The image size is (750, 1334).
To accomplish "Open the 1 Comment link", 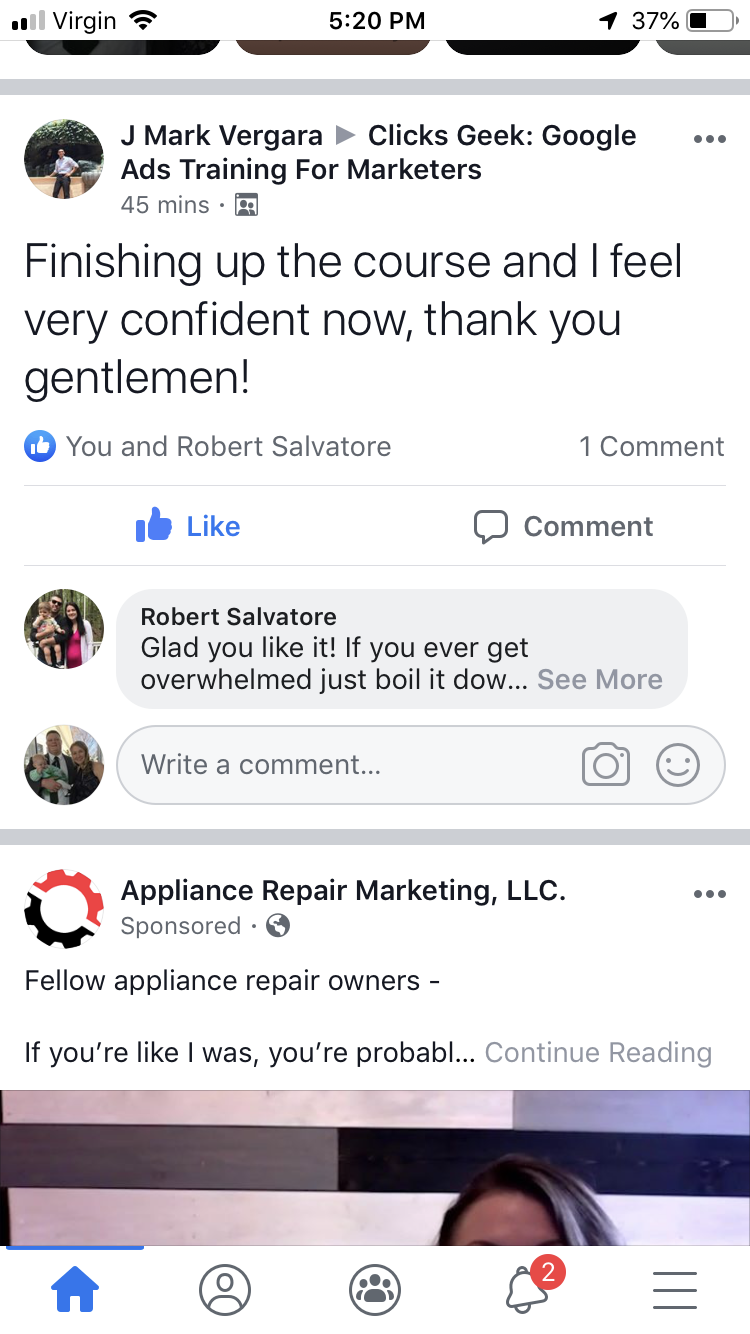I will (652, 446).
